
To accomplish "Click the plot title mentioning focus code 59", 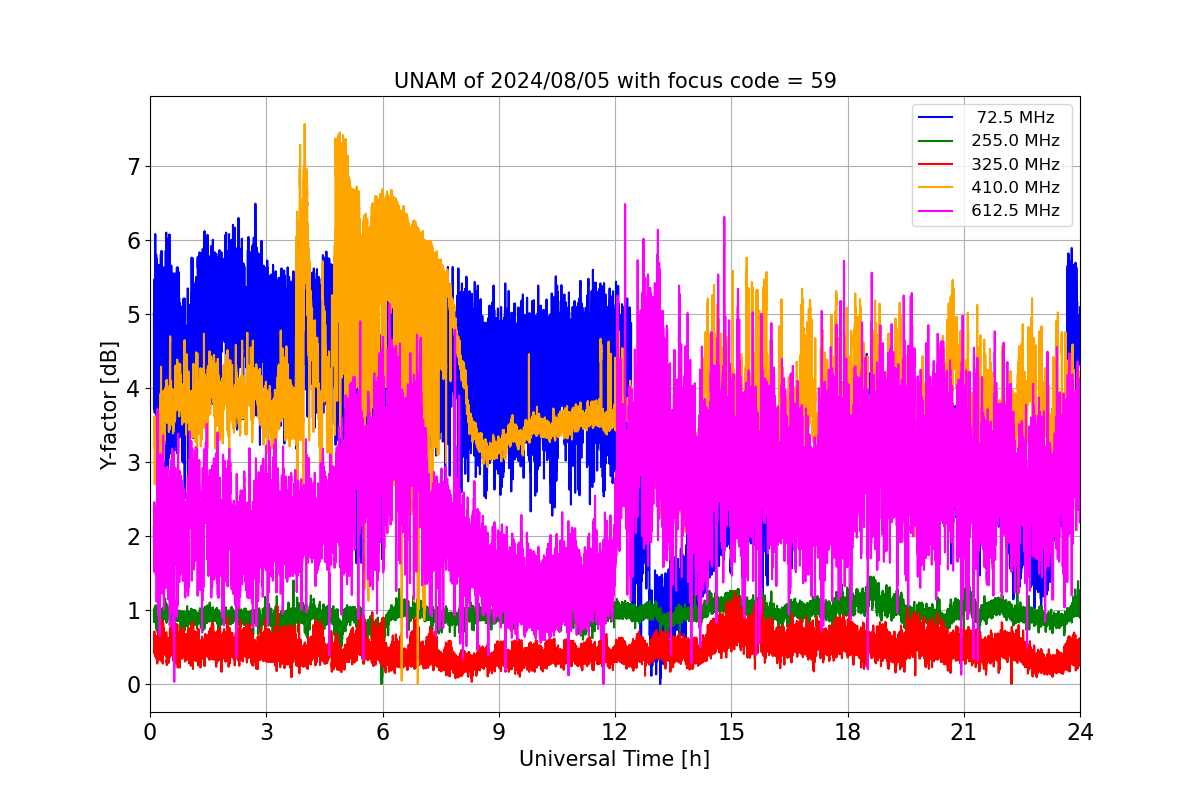I will click(615, 81).
